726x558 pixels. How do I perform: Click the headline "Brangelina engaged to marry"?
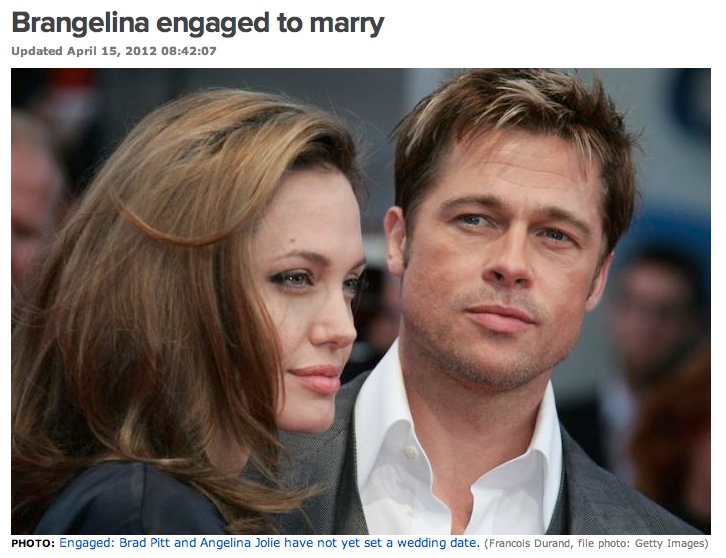pos(198,24)
